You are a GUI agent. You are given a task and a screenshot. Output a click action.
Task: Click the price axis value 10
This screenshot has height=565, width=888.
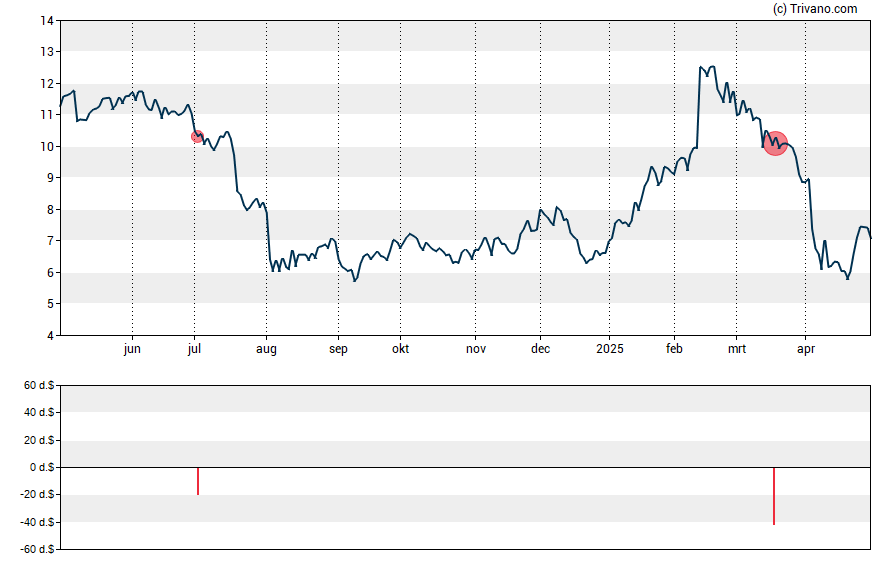click(47, 147)
